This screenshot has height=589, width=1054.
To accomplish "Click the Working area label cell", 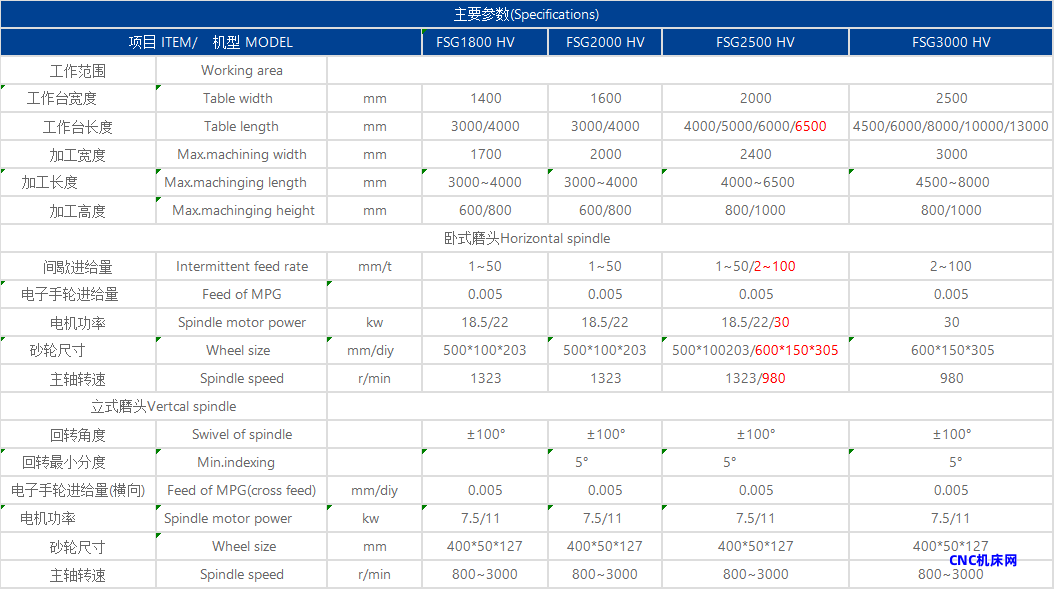I will [x=241, y=70].
